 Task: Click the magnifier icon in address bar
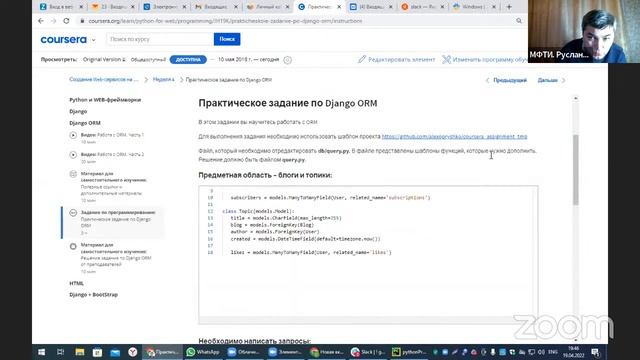click(x=519, y=21)
